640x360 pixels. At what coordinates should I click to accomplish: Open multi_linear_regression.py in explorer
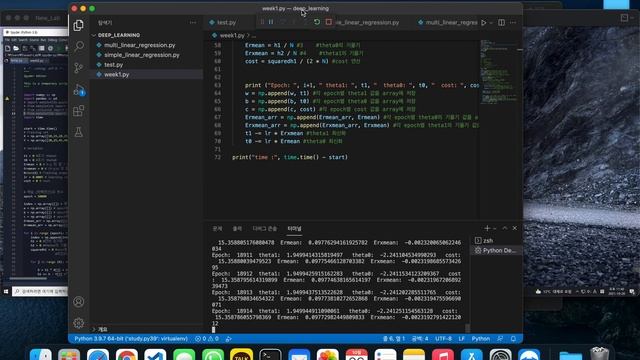[x=140, y=45]
